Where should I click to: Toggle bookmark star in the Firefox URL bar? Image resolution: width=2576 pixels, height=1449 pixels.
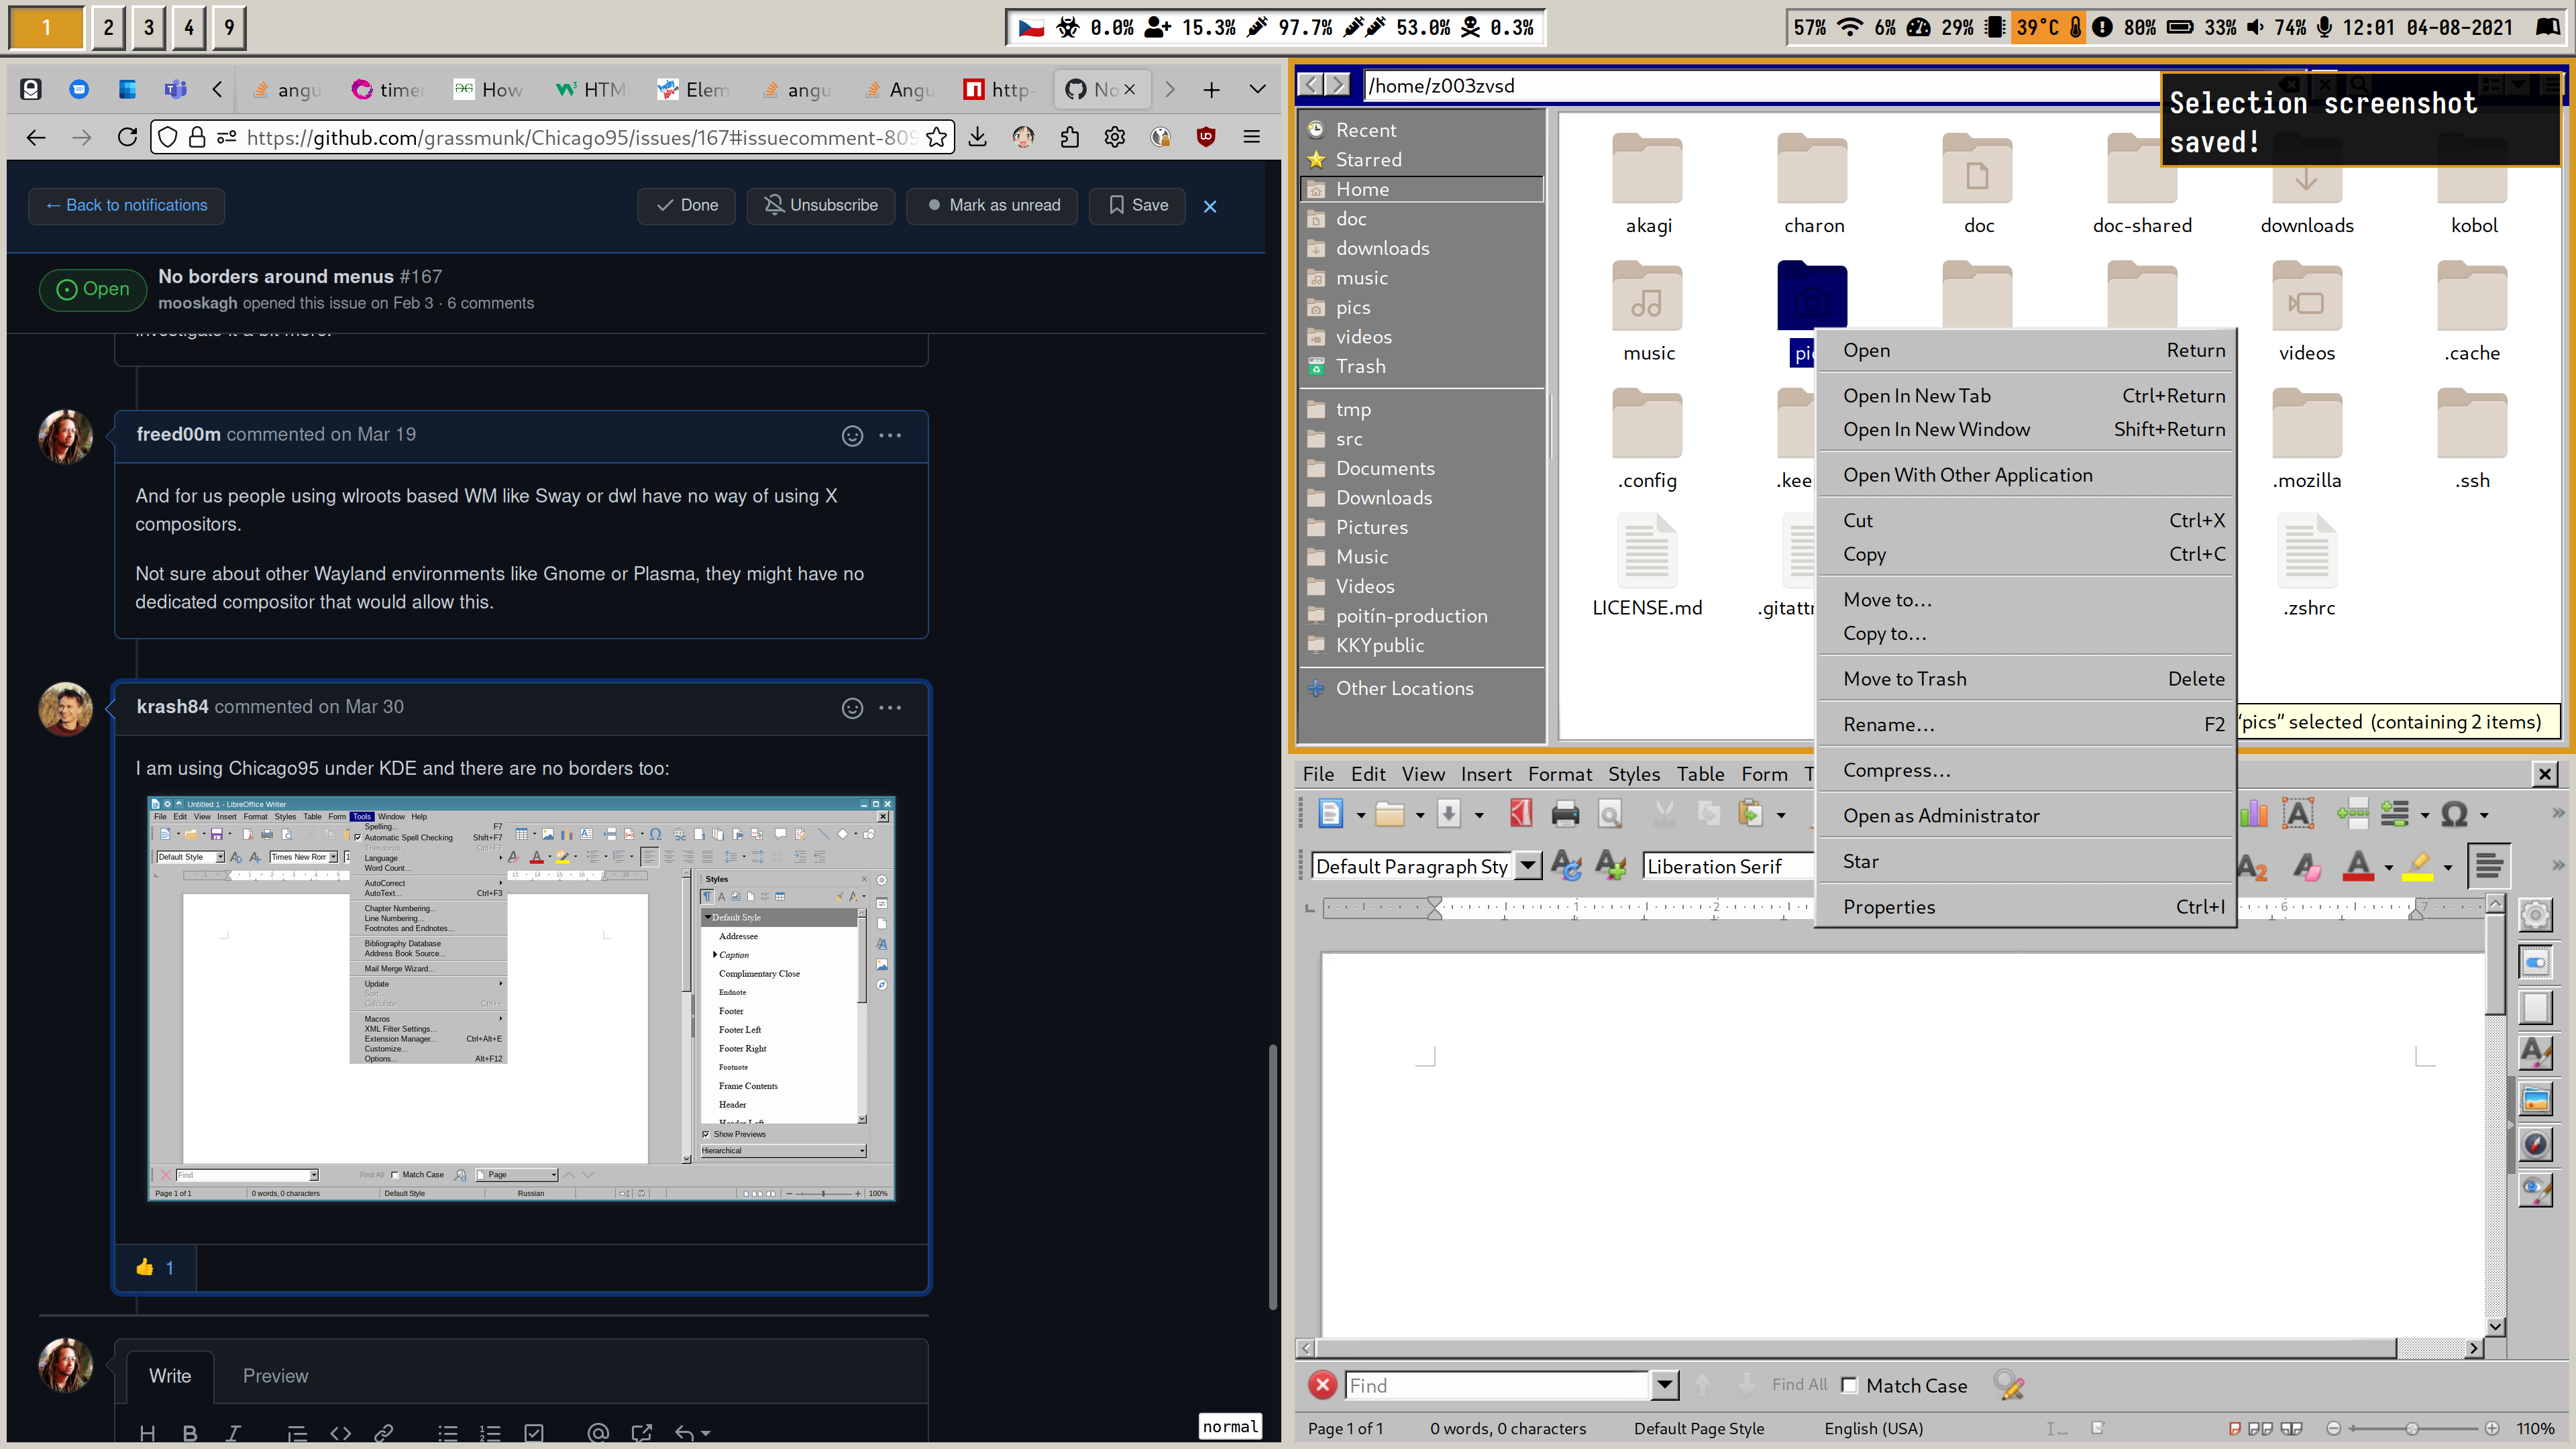coord(936,138)
